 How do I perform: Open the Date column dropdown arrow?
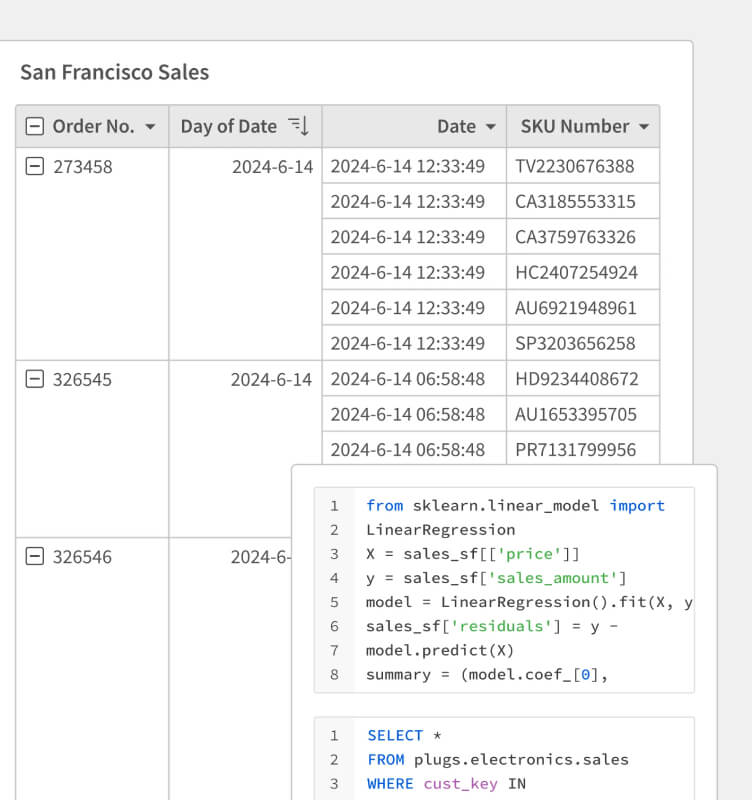[491, 127]
